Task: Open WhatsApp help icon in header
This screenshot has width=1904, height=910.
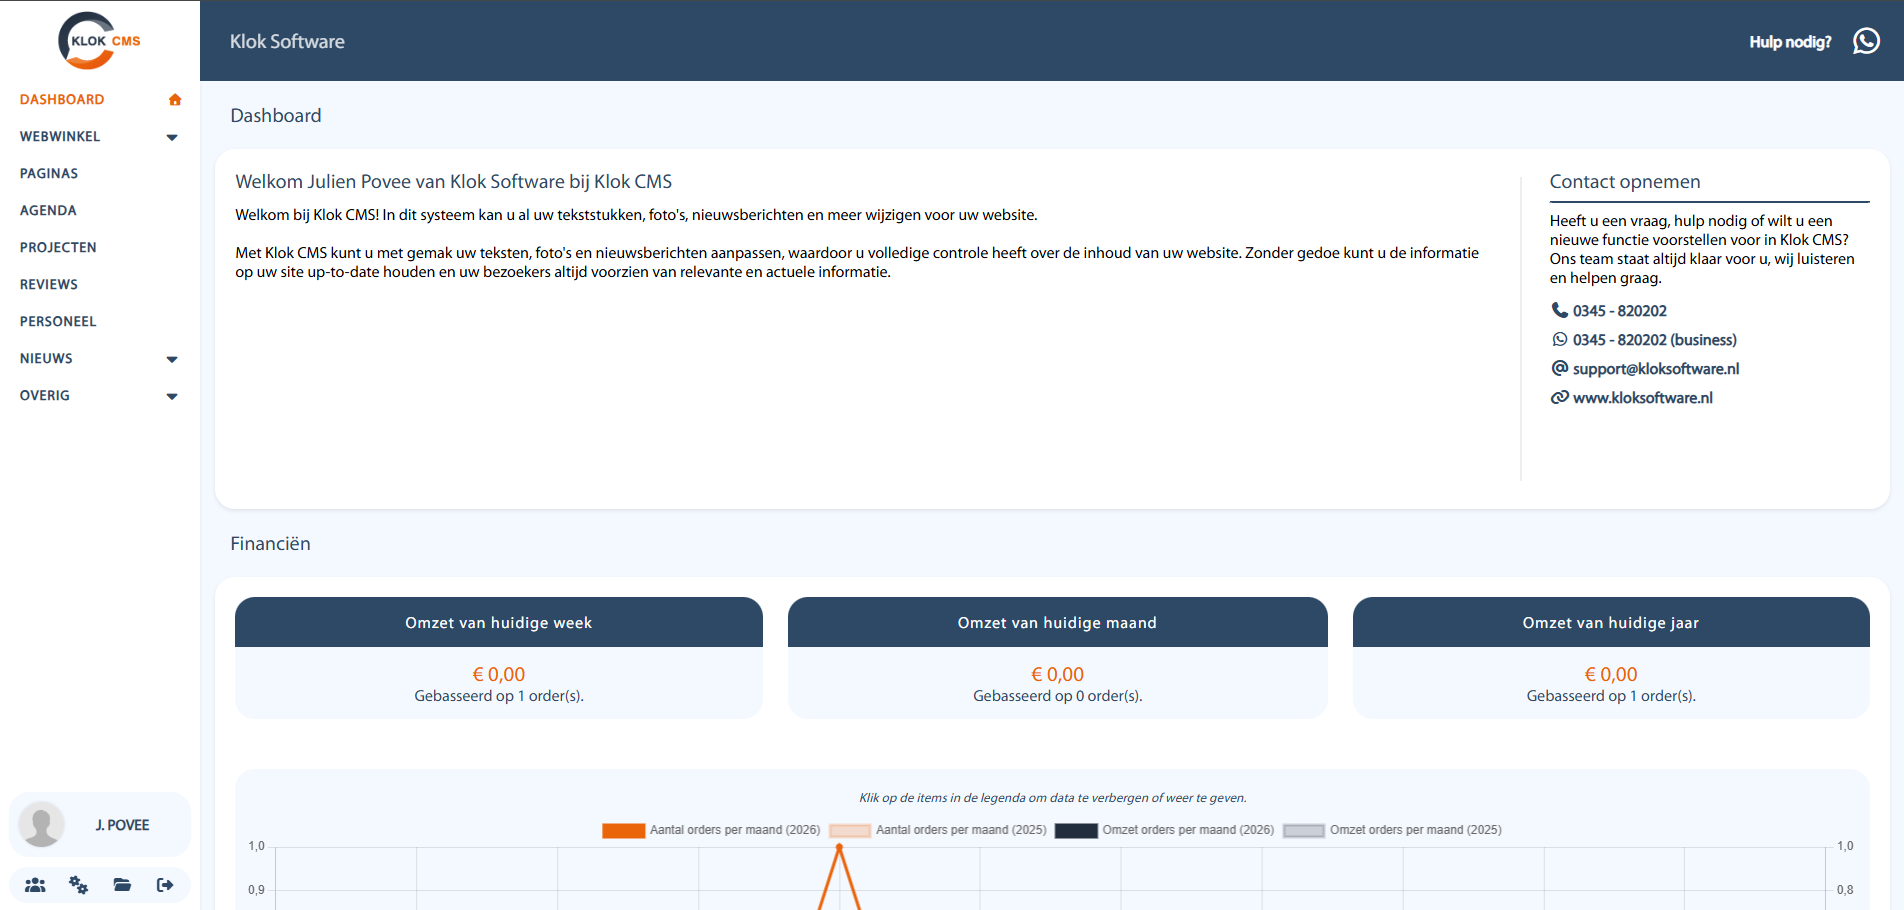Action: 1866,41
